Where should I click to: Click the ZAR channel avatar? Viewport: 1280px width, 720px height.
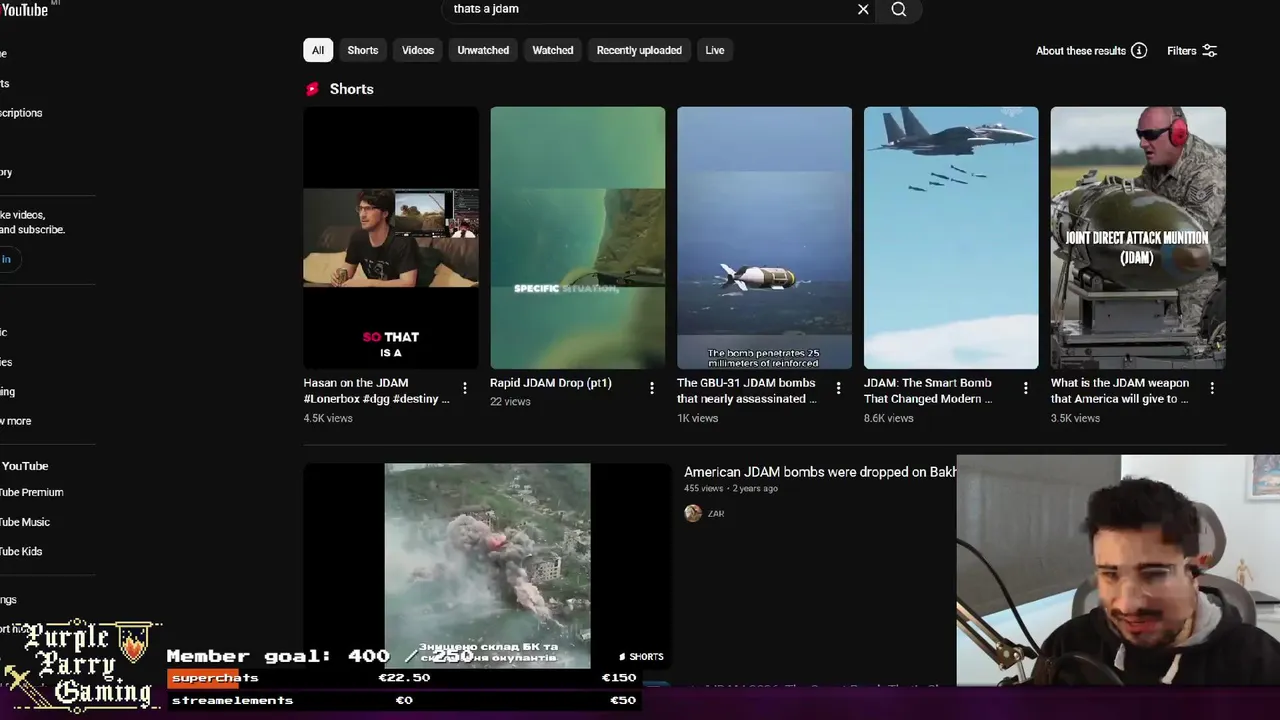tap(693, 513)
